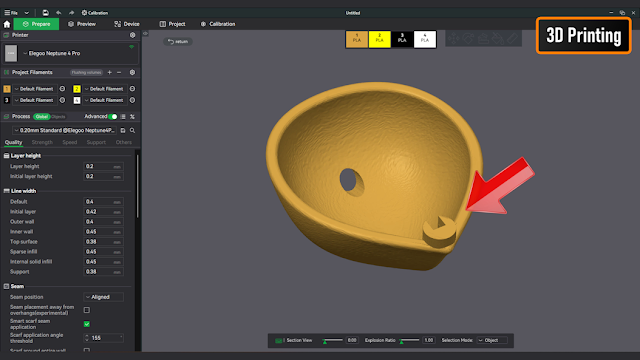Select the Quality settings tab
Screen dimensions: 640x360
[13, 142]
